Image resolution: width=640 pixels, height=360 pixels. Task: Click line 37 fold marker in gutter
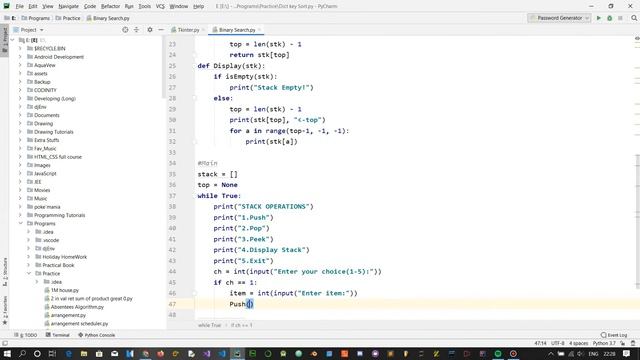[195, 196]
